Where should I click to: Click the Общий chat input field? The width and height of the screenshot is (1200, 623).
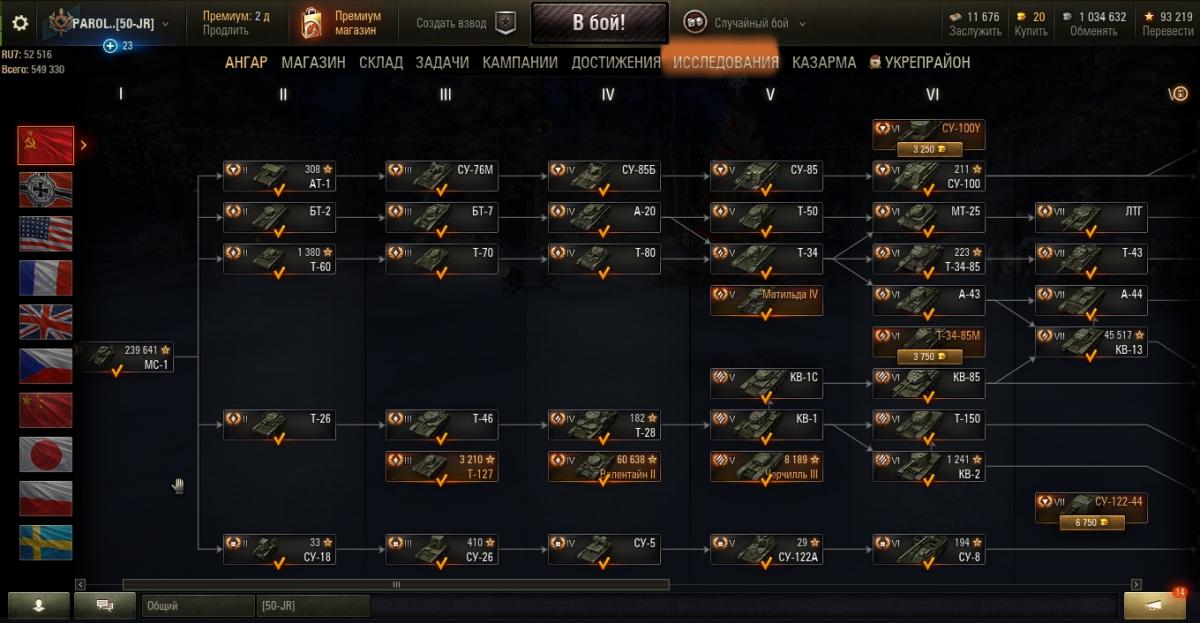coord(197,605)
